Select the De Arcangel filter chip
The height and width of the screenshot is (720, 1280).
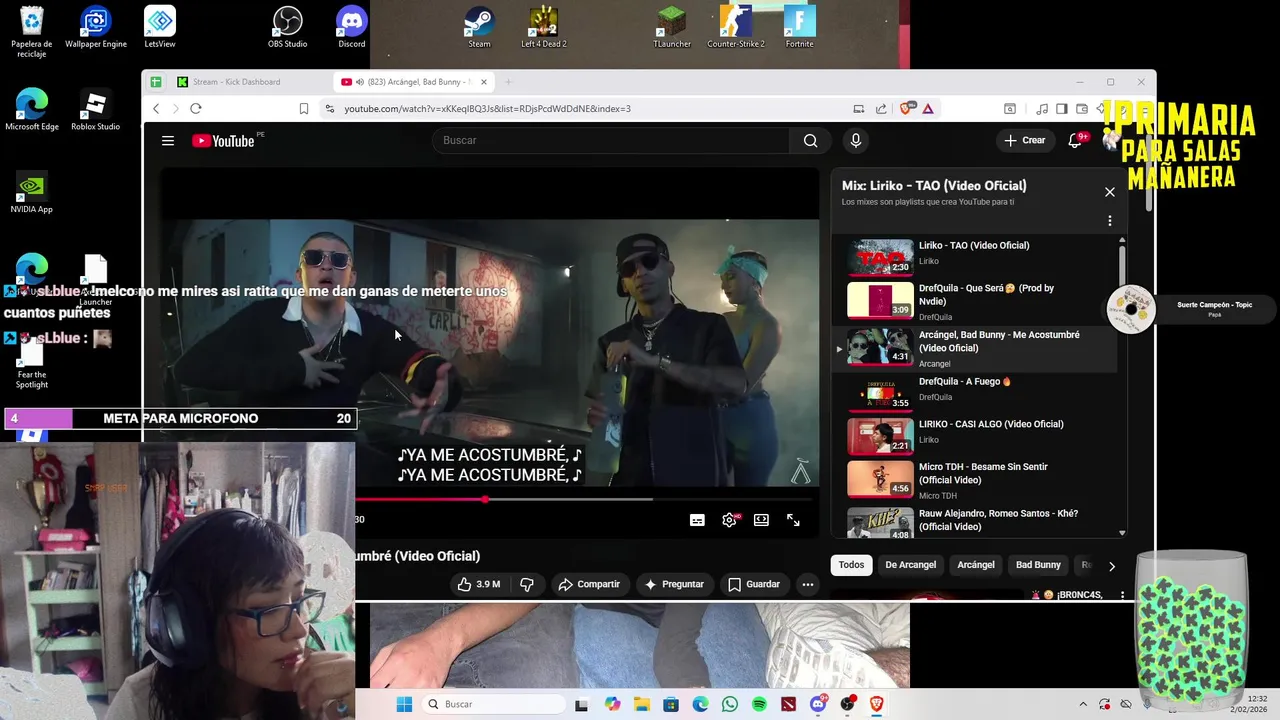(910, 565)
